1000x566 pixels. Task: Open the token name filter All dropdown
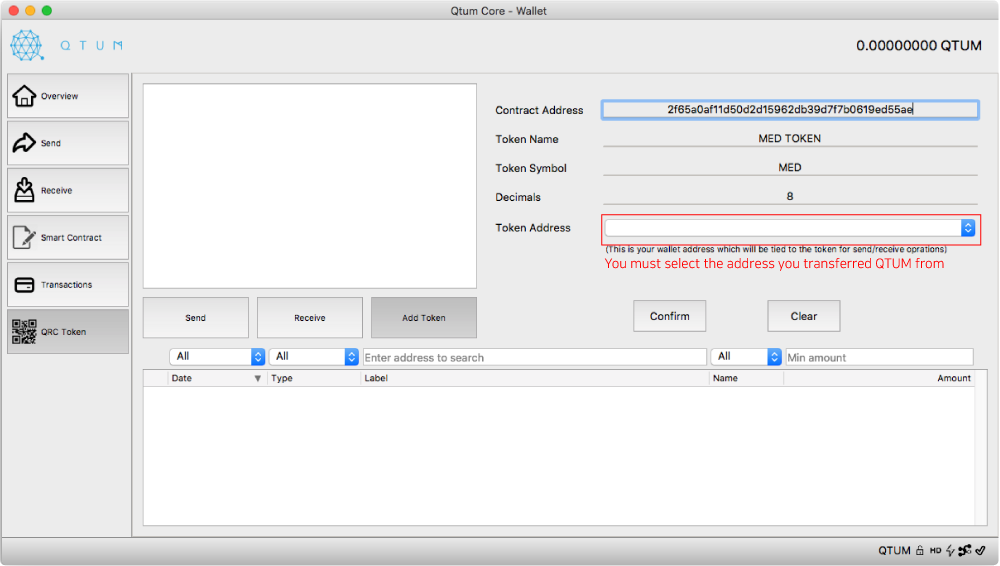coord(746,357)
